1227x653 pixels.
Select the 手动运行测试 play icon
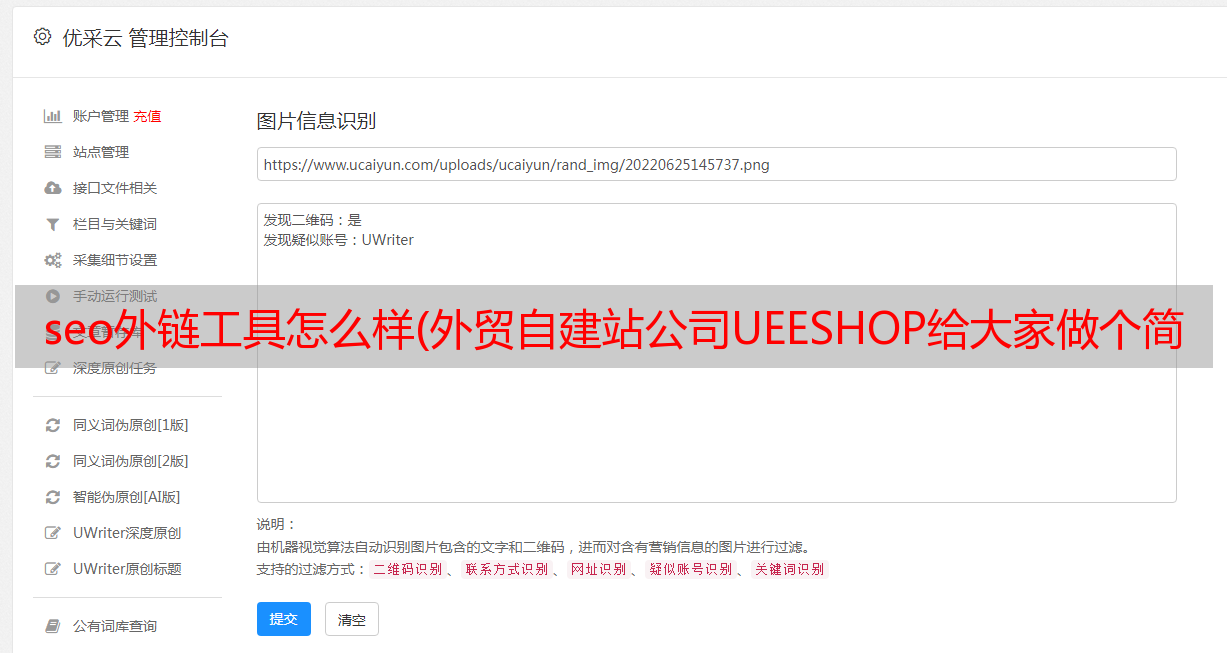pos(53,296)
